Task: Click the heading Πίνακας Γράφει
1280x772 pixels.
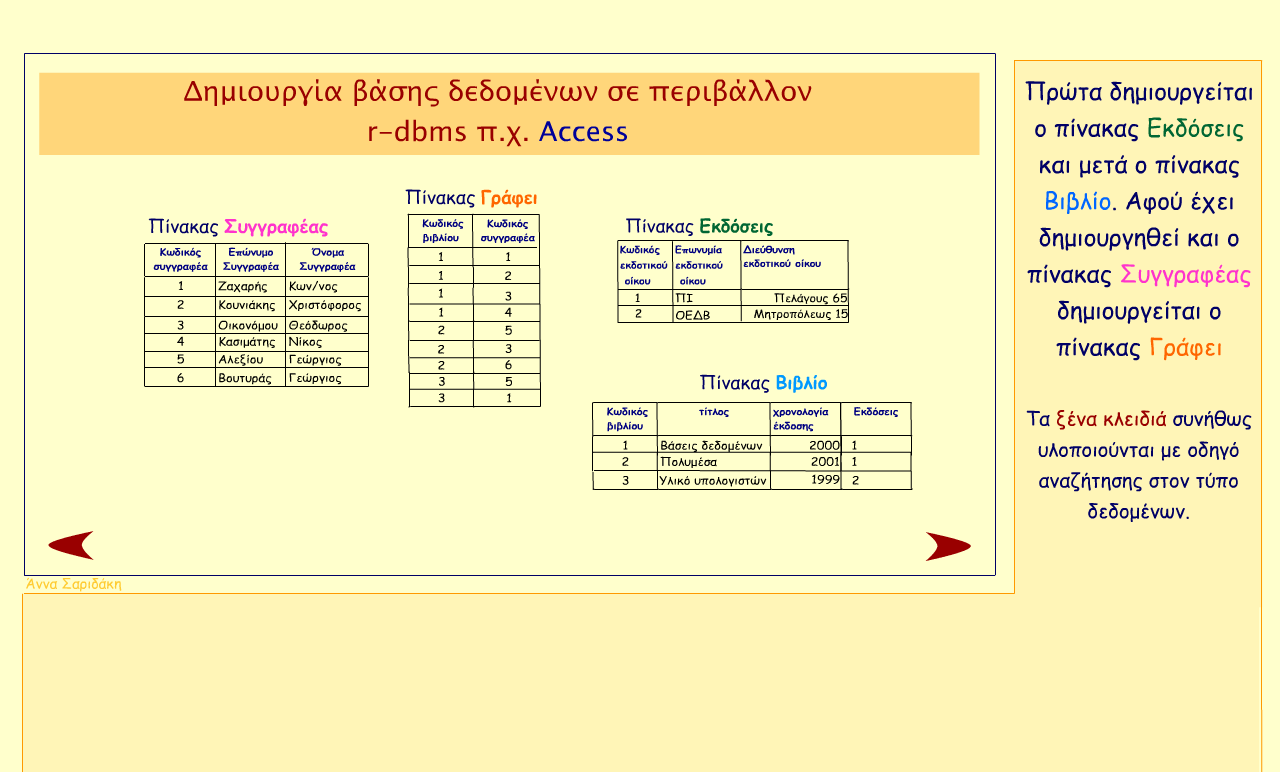Action: coord(471,198)
